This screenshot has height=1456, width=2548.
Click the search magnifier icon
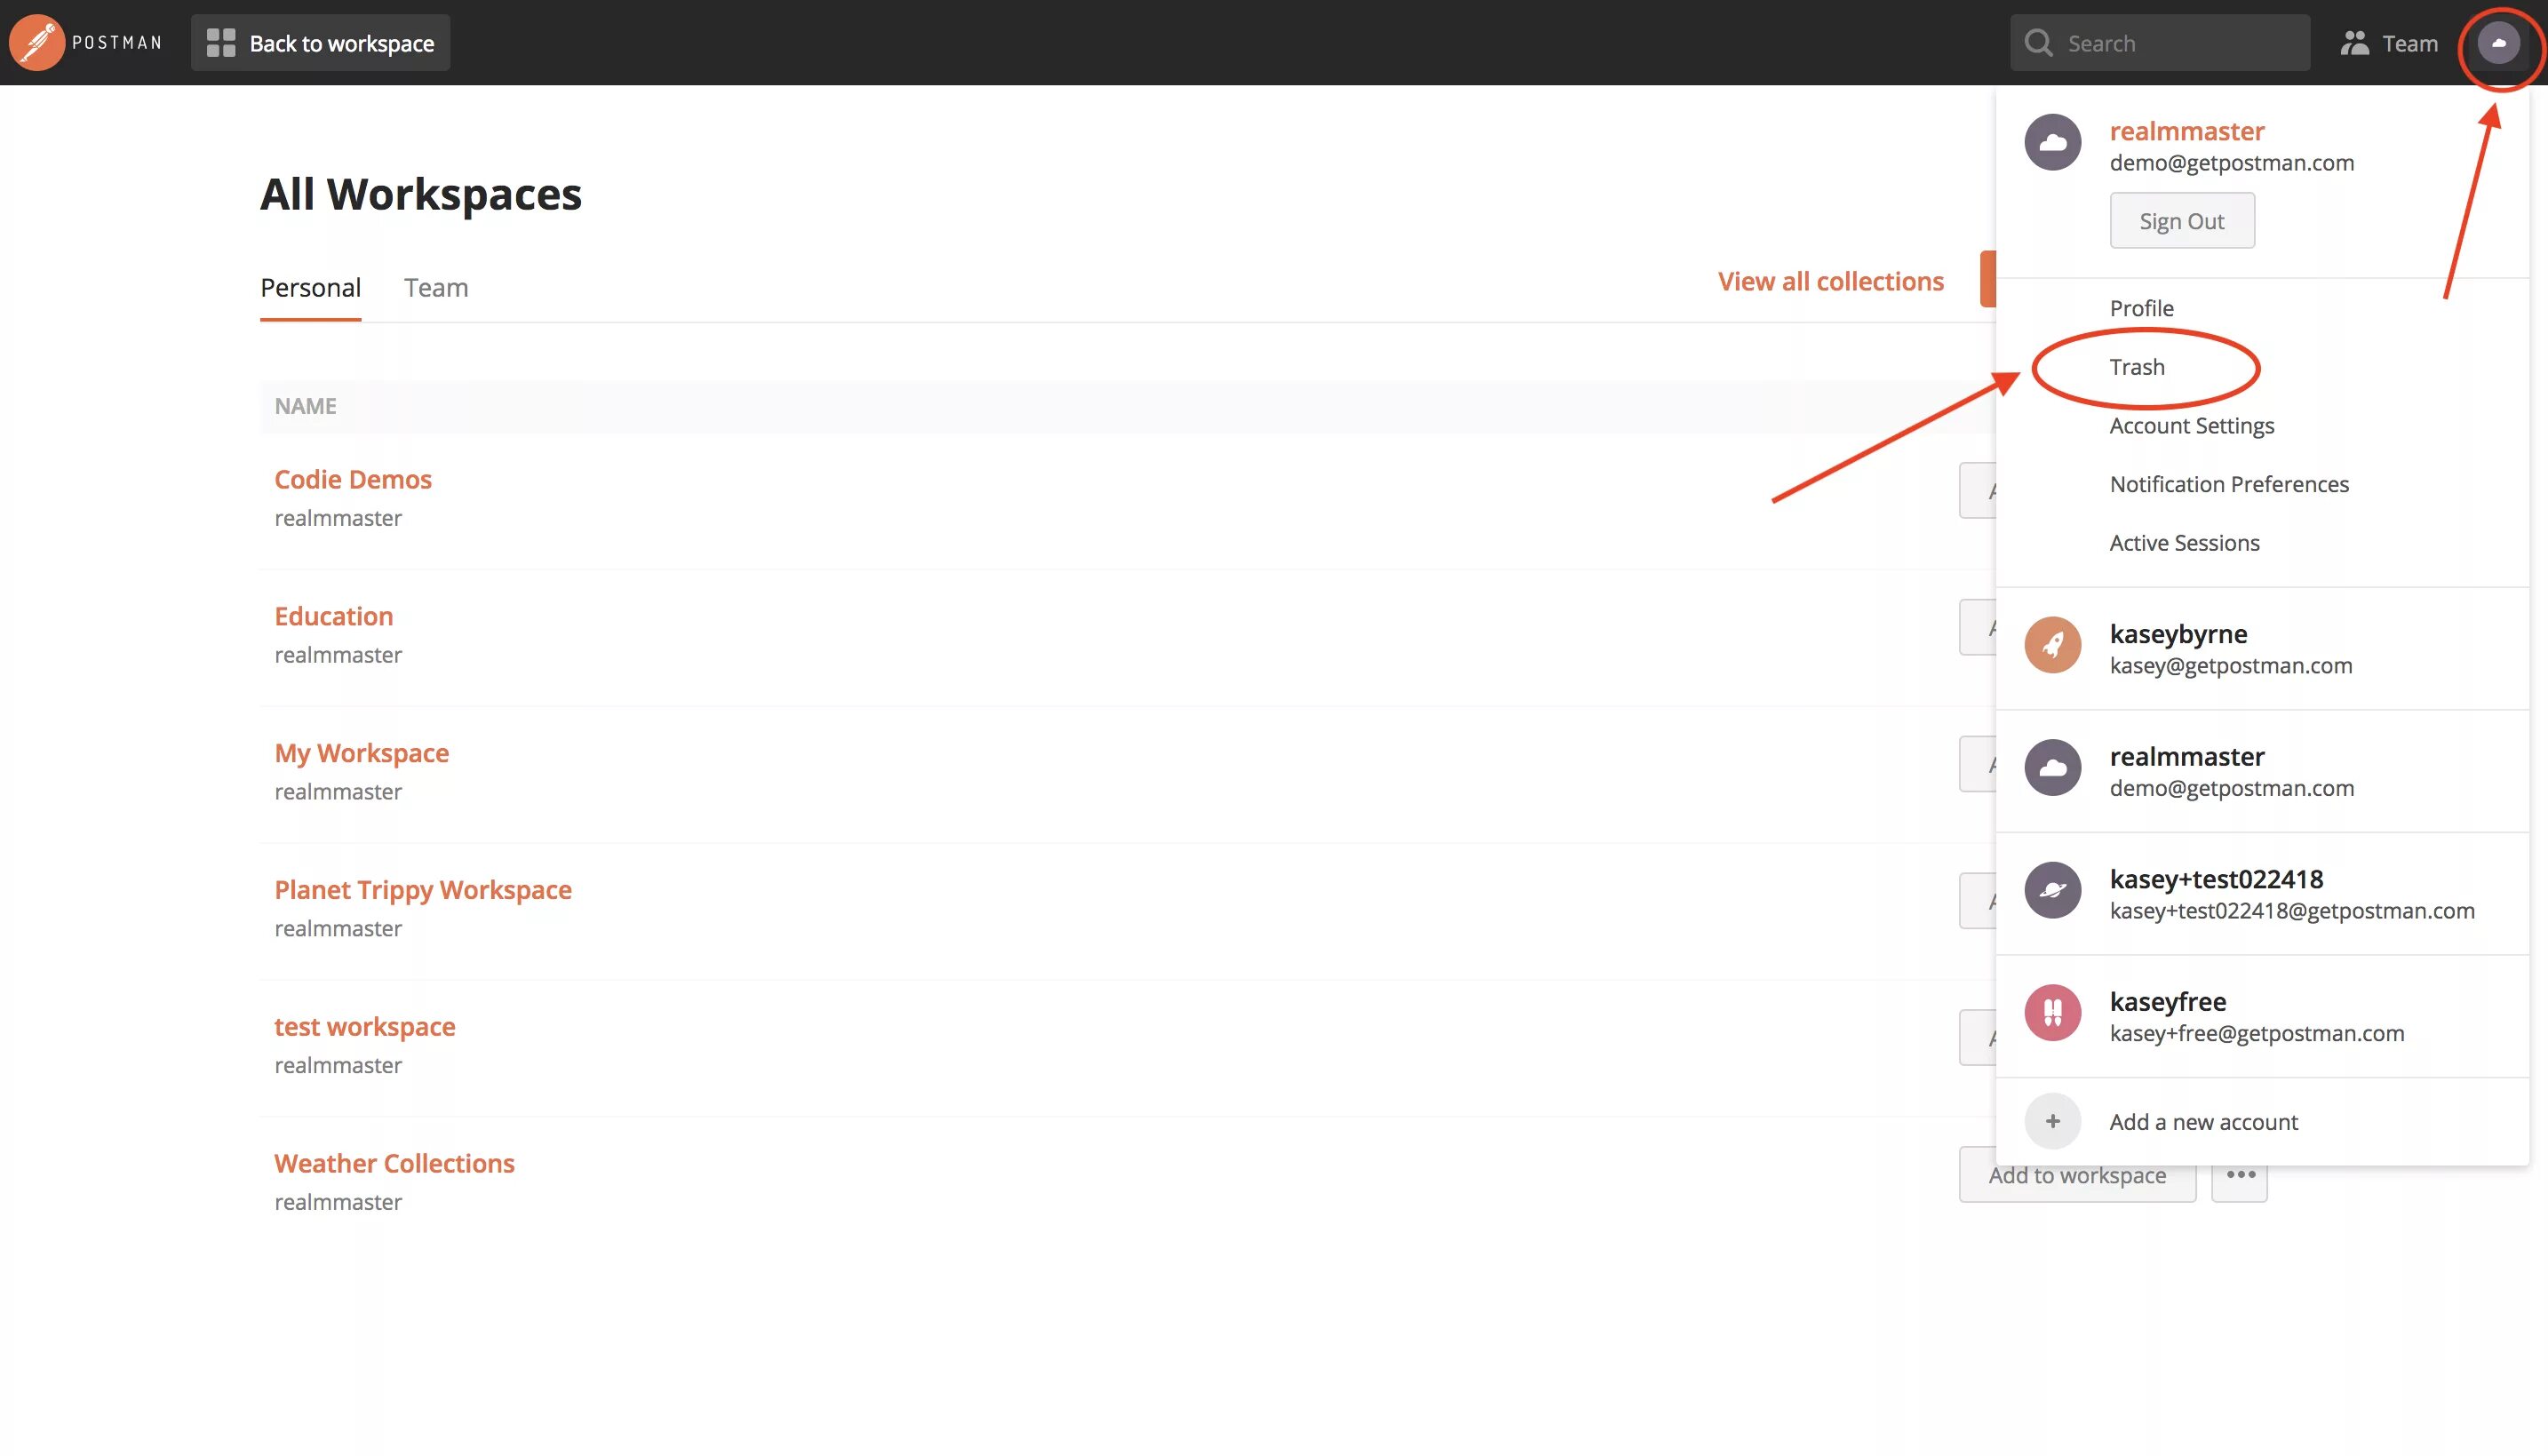click(2038, 43)
